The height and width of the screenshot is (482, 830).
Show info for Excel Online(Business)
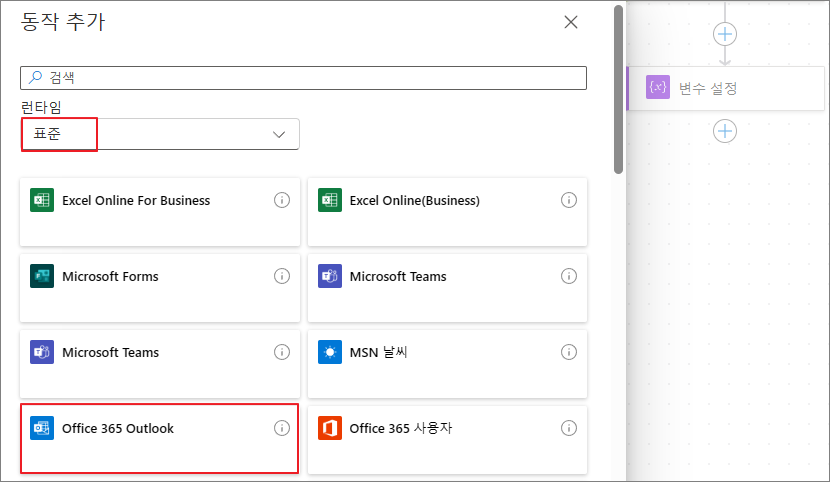pyautogui.click(x=569, y=200)
